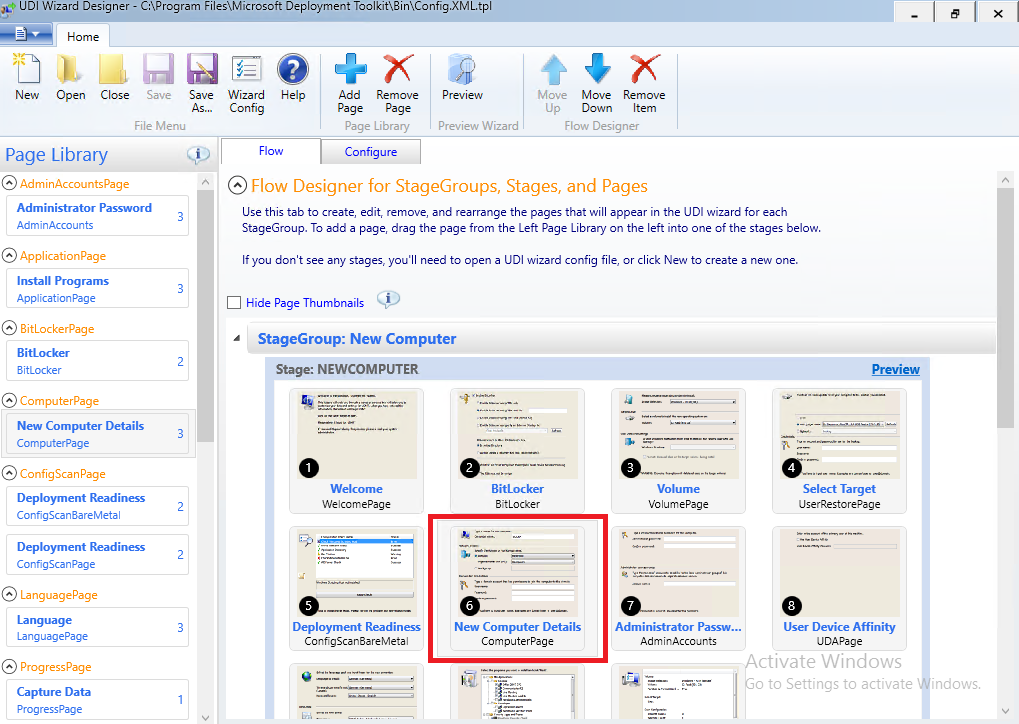This screenshot has width=1019, height=724.
Task: Select the Volume page thumbnail
Action: coord(678,450)
